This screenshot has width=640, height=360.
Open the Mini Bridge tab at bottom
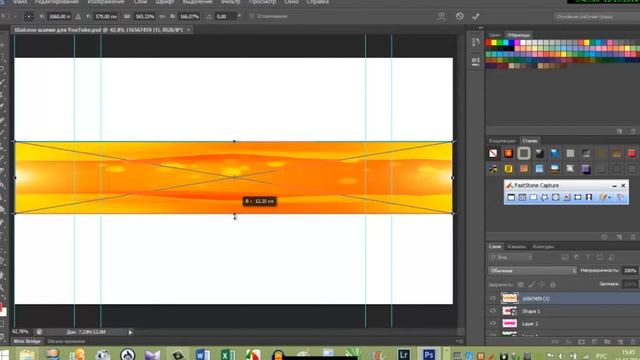tap(27, 341)
